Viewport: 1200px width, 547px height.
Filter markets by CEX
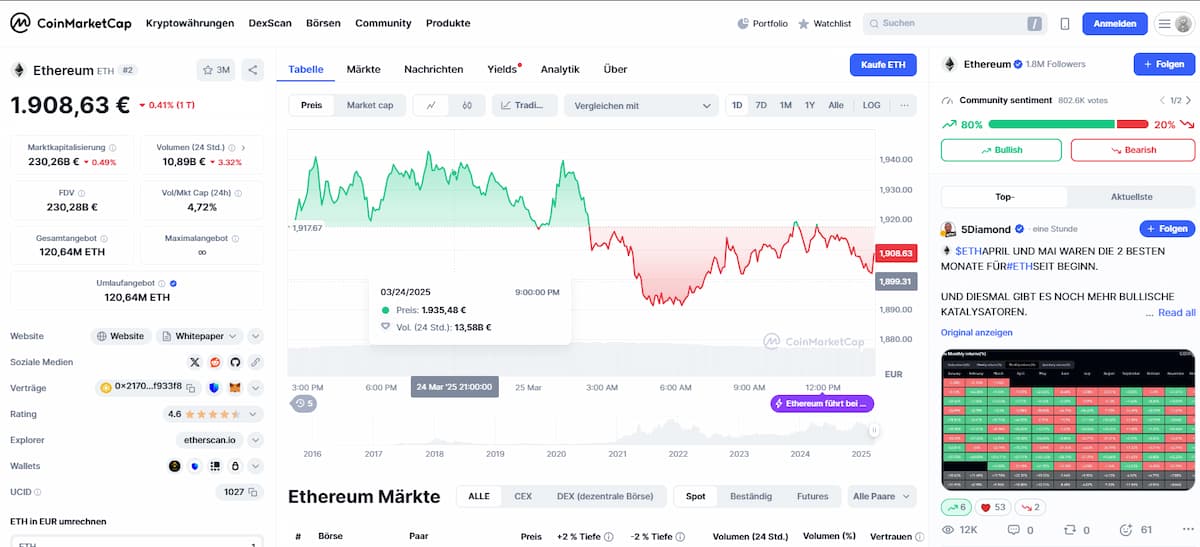tap(523, 496)
